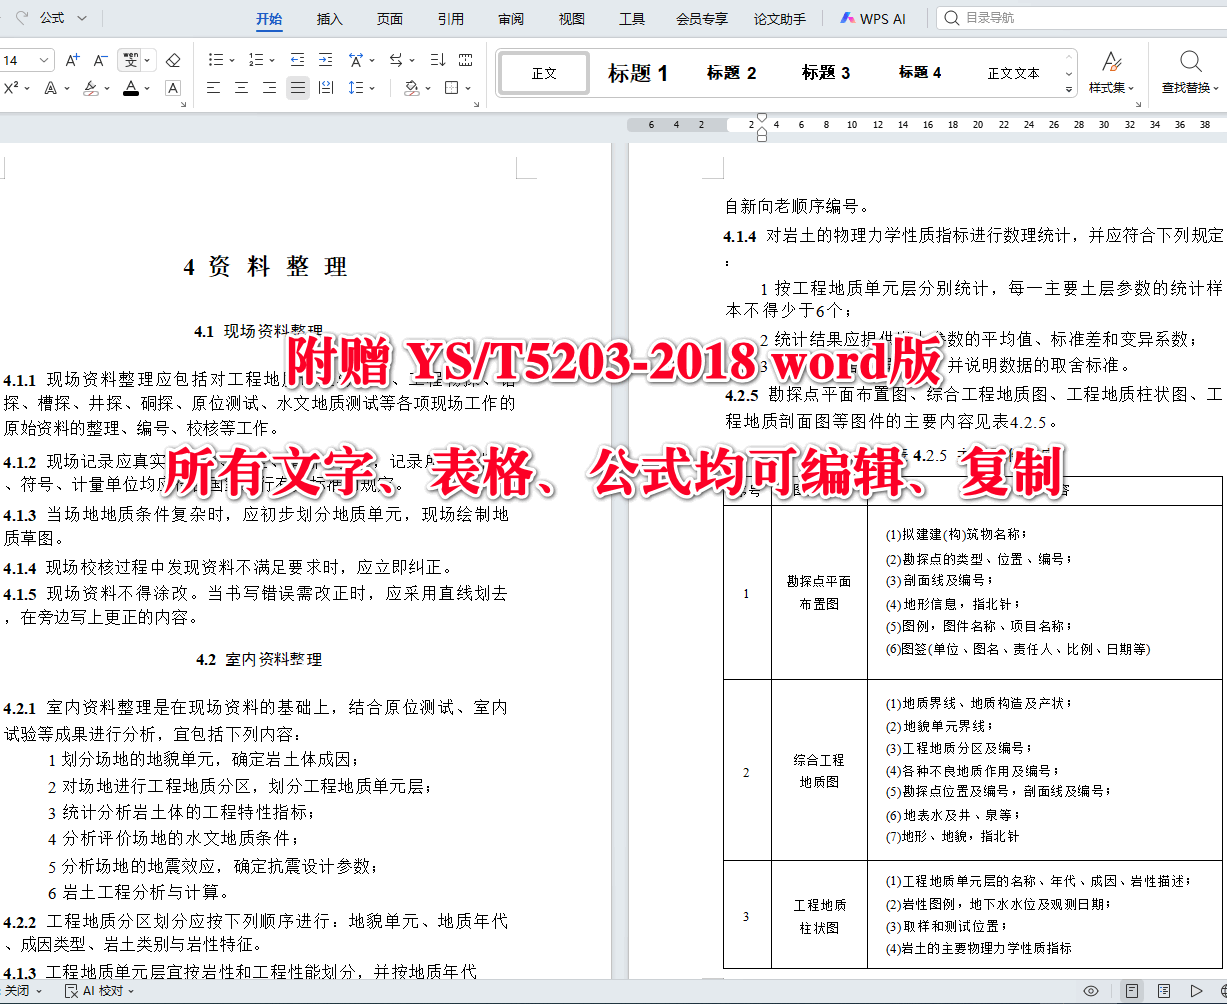1227x1004 pixels.
Task: Expand the font size dropdown
Action: point(44,61)
